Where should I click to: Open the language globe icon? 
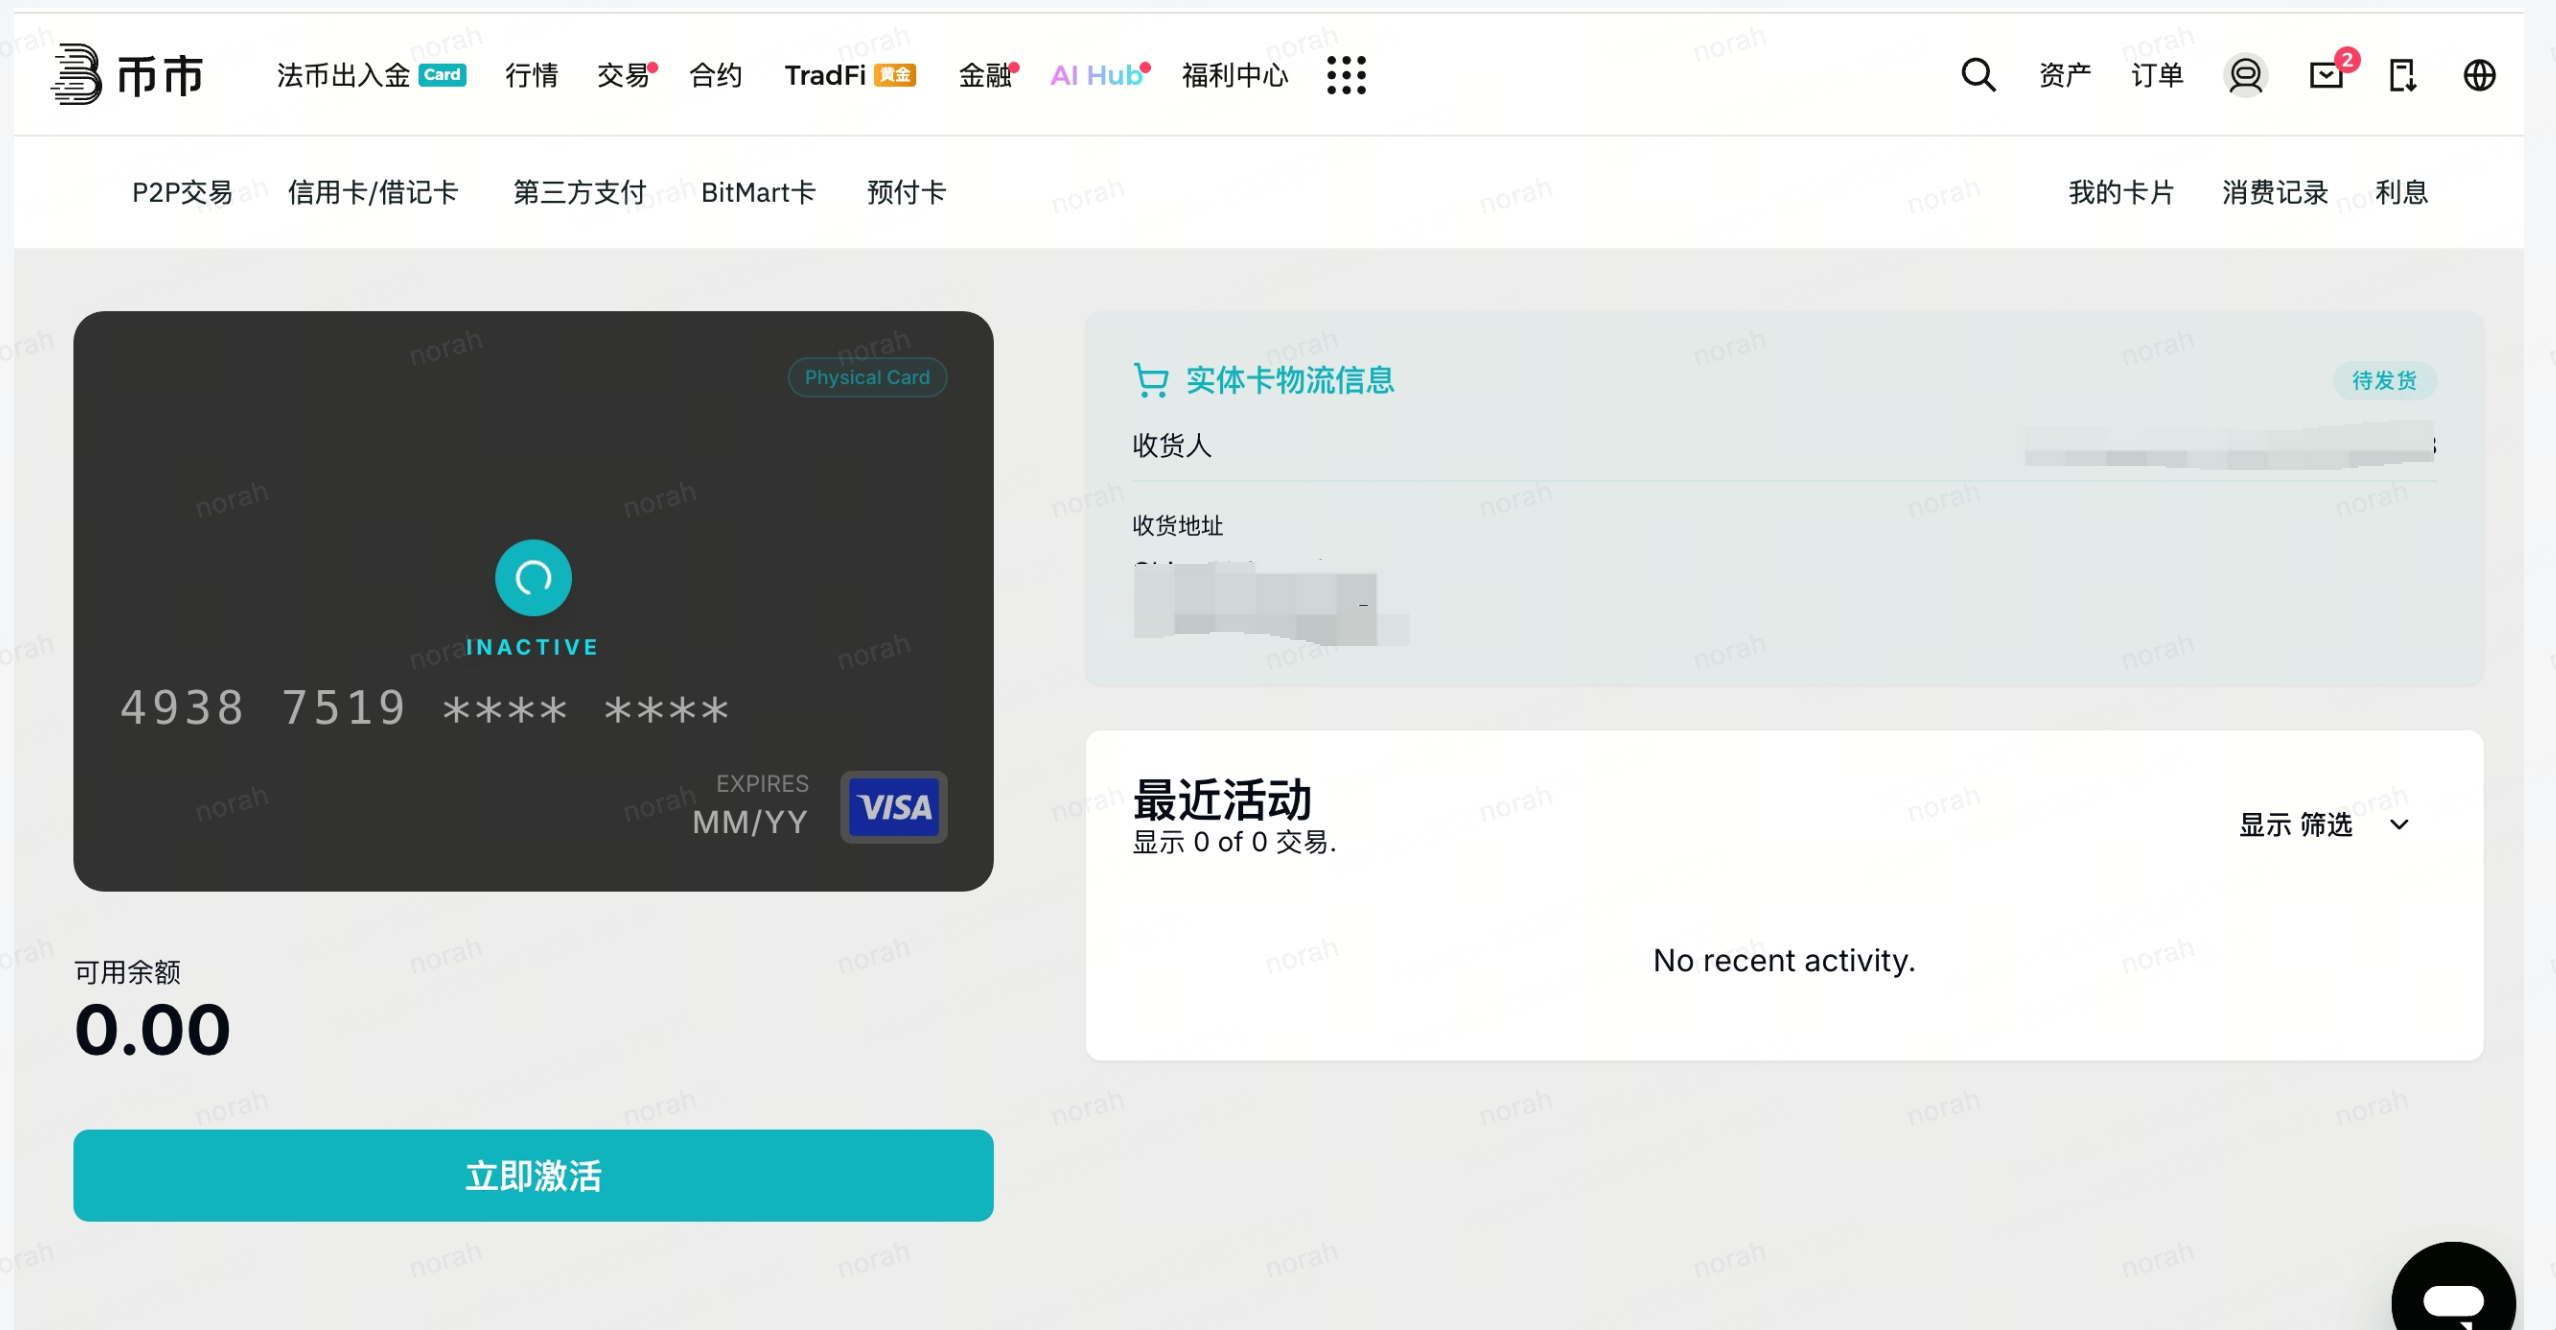coord(2479,75)
